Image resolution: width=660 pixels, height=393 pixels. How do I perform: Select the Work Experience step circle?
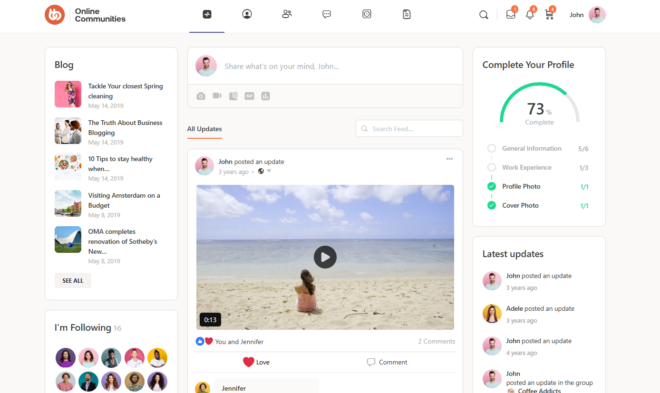(x=491, y=167)
